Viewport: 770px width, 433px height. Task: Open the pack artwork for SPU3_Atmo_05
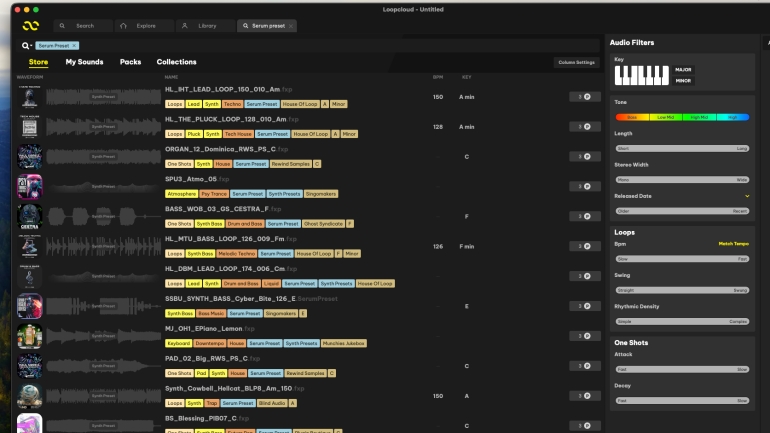(29, 187)
